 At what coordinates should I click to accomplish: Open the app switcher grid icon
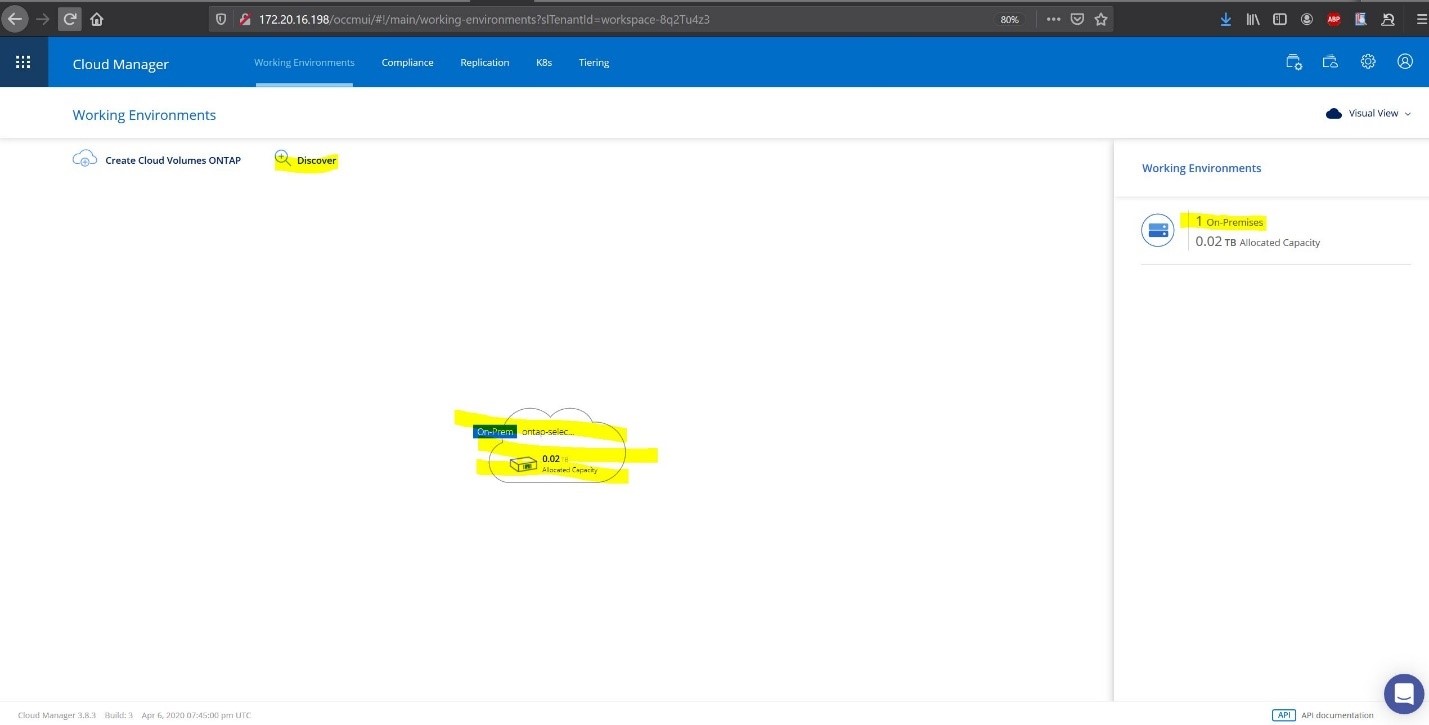tap(23, 63)
